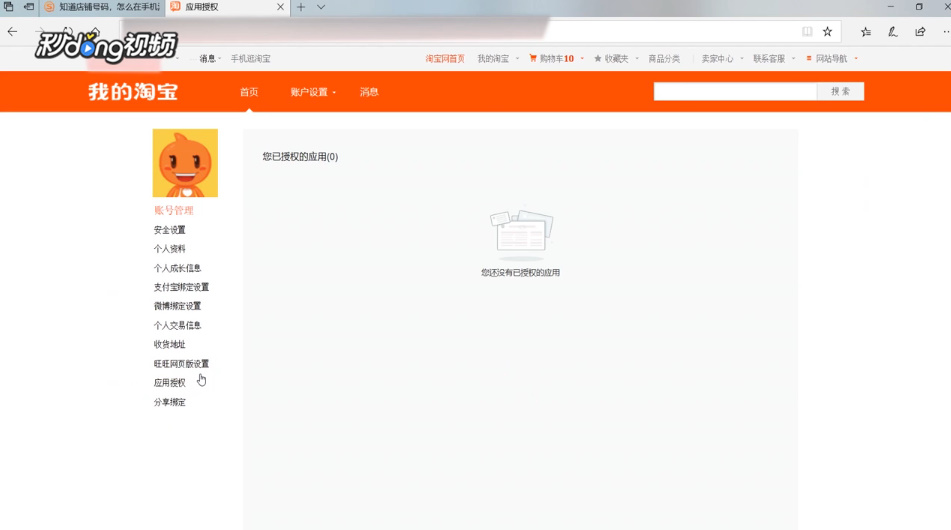Open 应用授权 in sidebar
The height and width of the screenshot is (530, 951).
pos(169,383)
